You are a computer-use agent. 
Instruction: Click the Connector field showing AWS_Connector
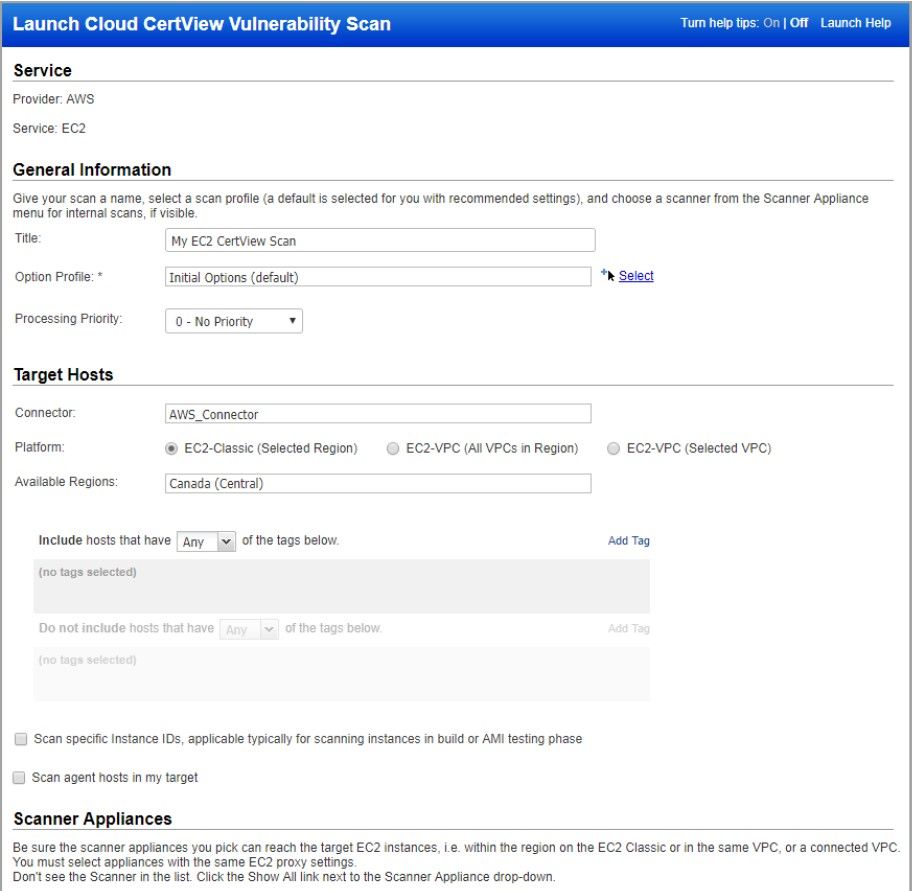pyautogui.click(x=377, y=412)
